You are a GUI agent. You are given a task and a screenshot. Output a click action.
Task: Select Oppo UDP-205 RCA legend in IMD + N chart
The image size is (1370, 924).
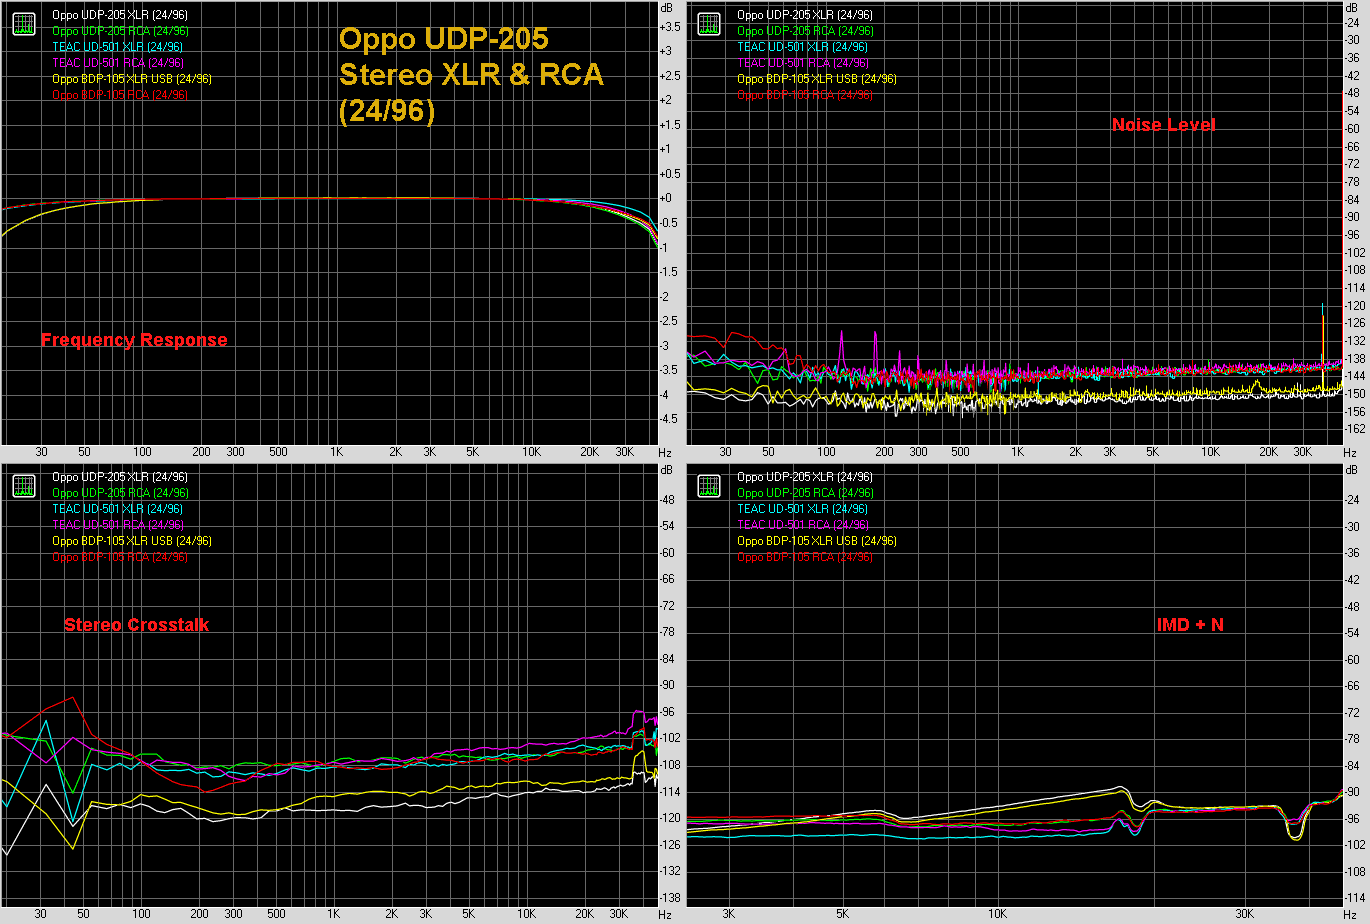(x=805, y=493)
